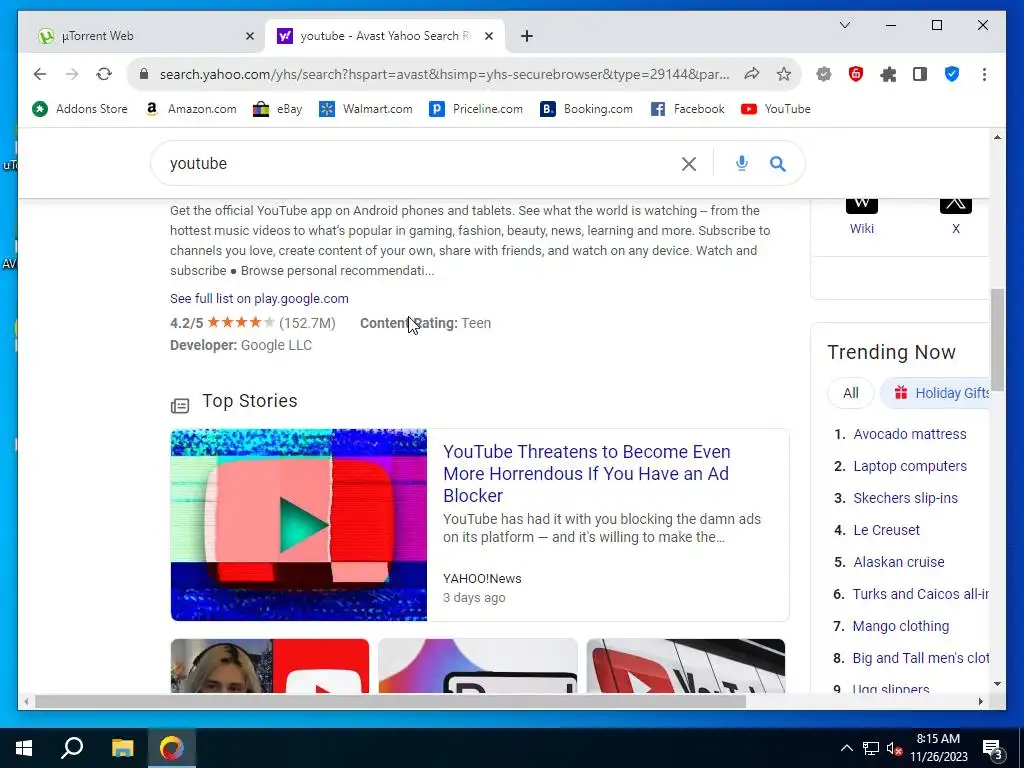The height and width of the screenshot is (768, 1024).
Task: Reload the current page
Action: [104, 74]
